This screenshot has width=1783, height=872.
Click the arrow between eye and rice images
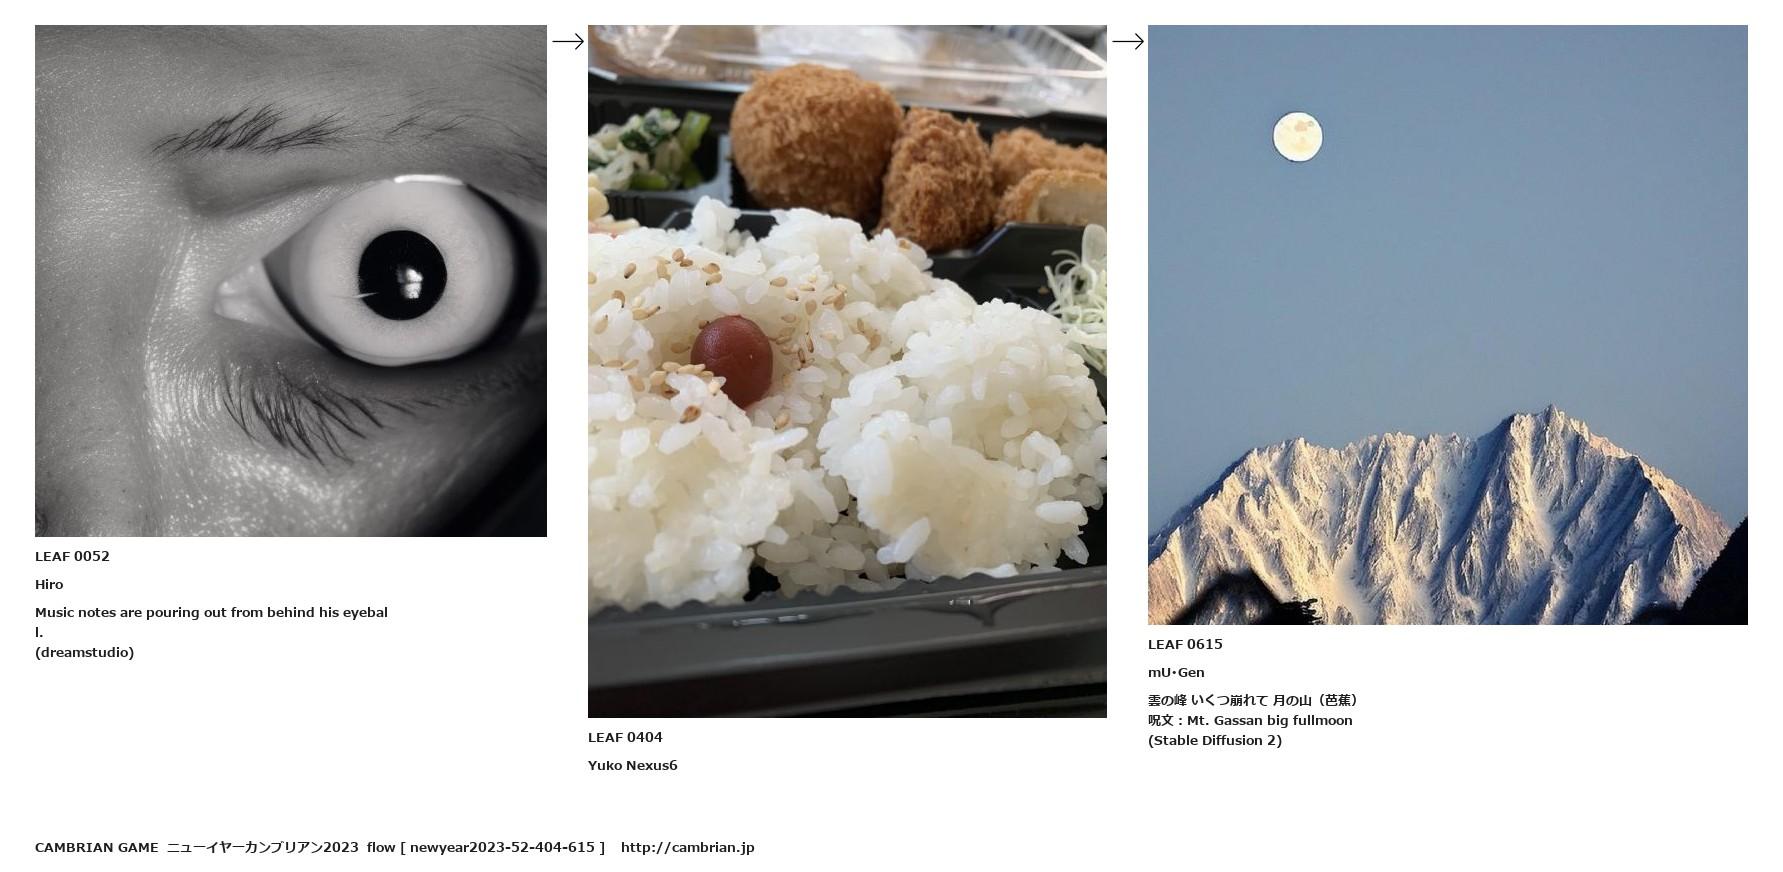click(x=568, y=41)
